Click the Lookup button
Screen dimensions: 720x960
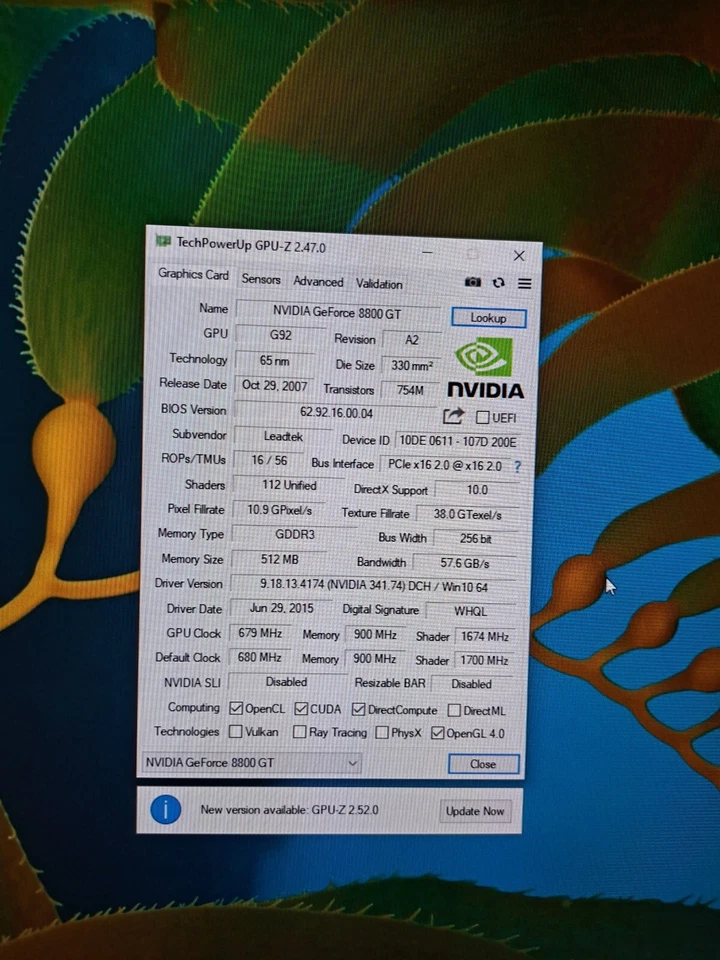tap(488, 318)
